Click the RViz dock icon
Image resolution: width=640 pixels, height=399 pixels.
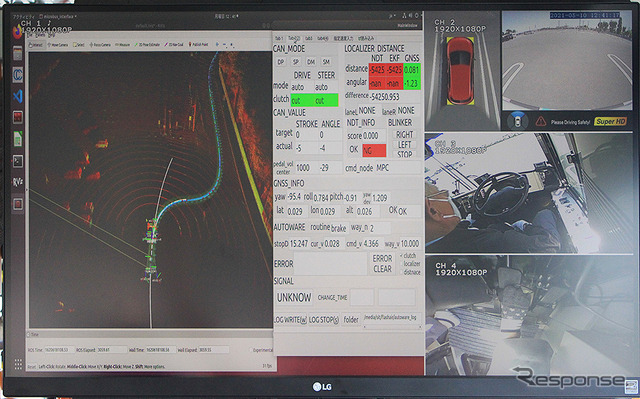pos(18,182)
